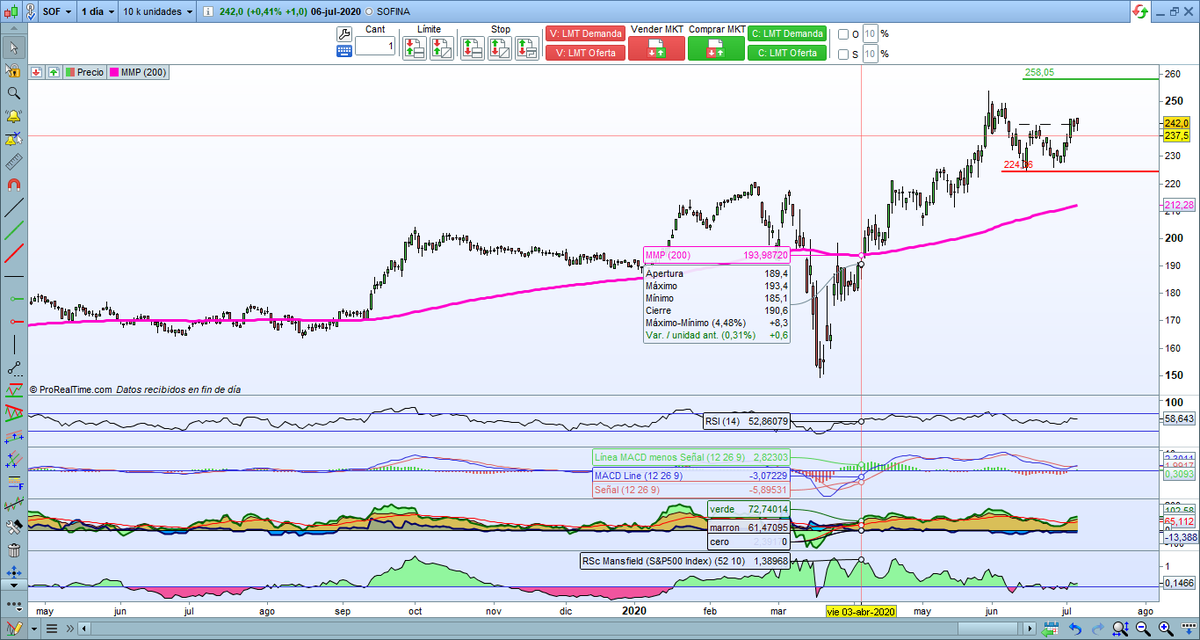The image size is (1200, 640).
Task: Click the C: LMT Demanda button
Action: pos(787,34)
